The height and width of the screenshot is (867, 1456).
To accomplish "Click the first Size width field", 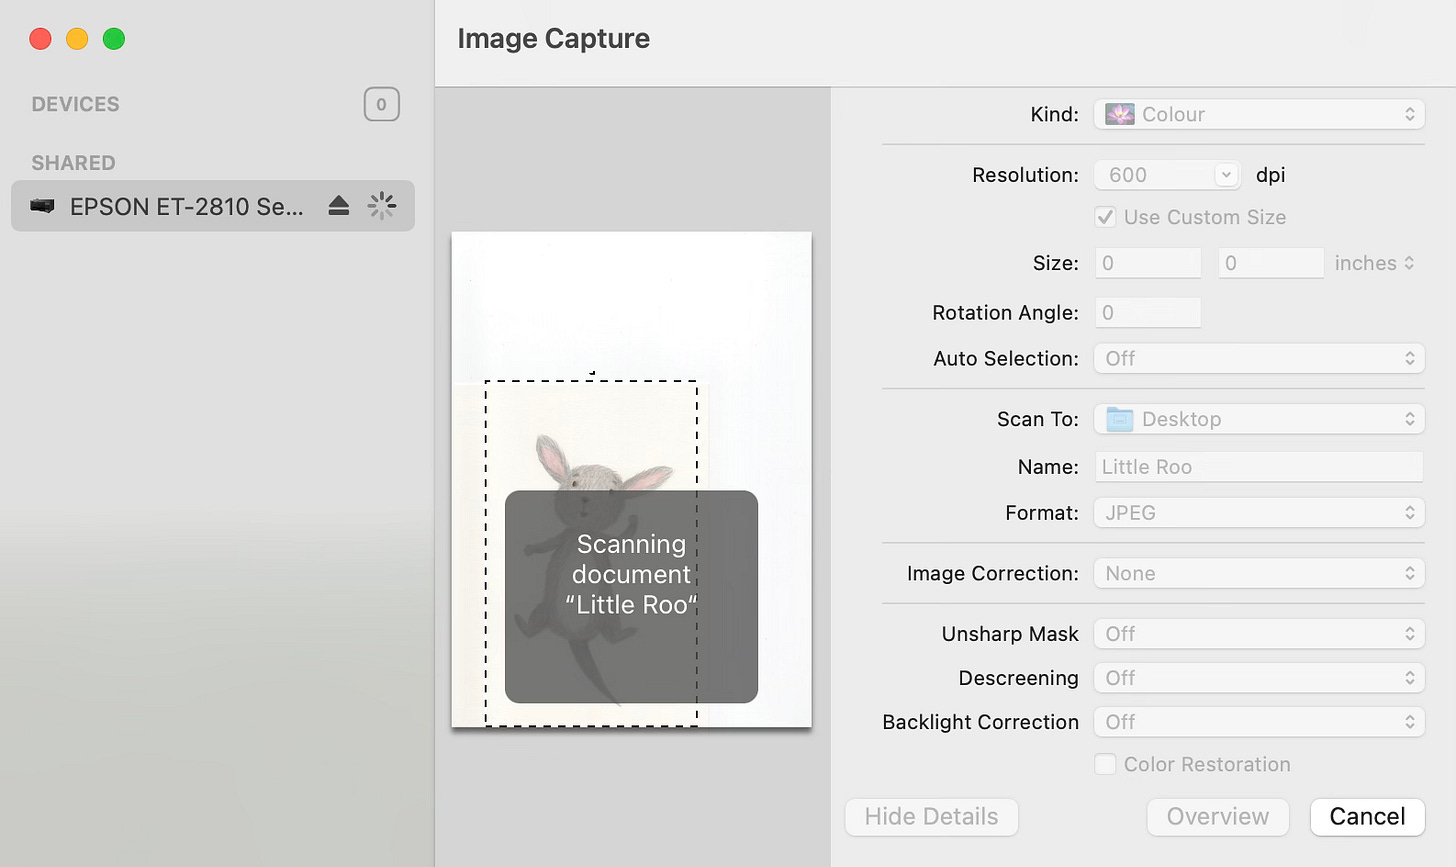I will click(x=1148, y=263).
